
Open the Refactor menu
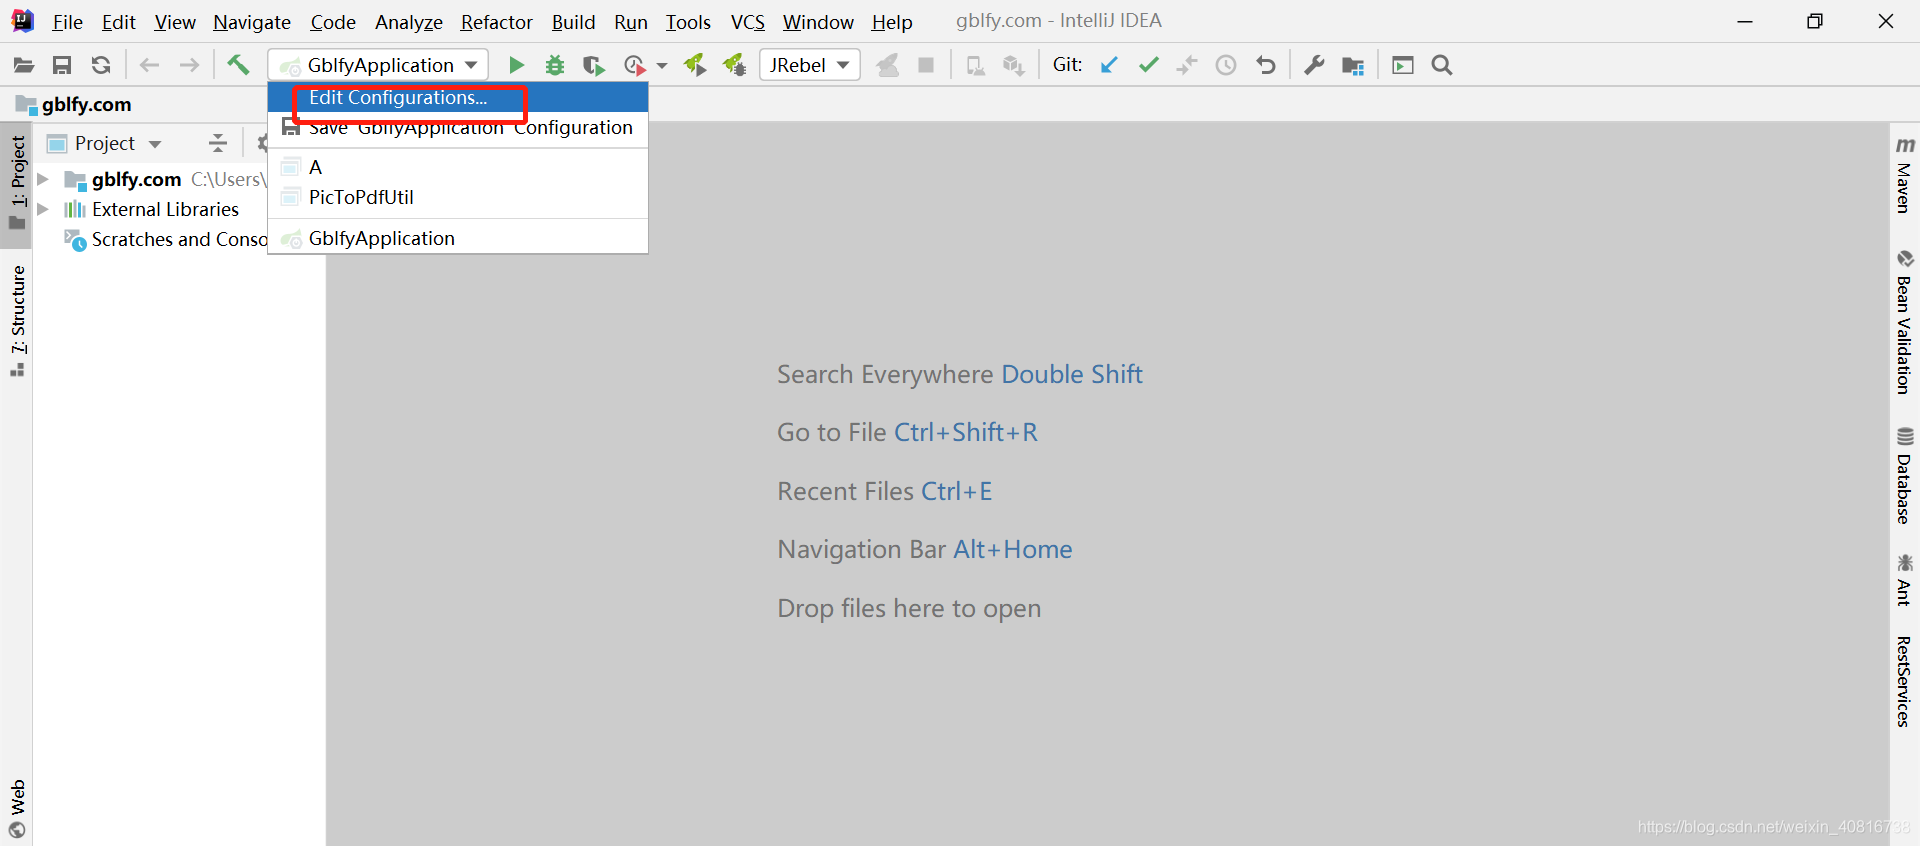[497, 22]
